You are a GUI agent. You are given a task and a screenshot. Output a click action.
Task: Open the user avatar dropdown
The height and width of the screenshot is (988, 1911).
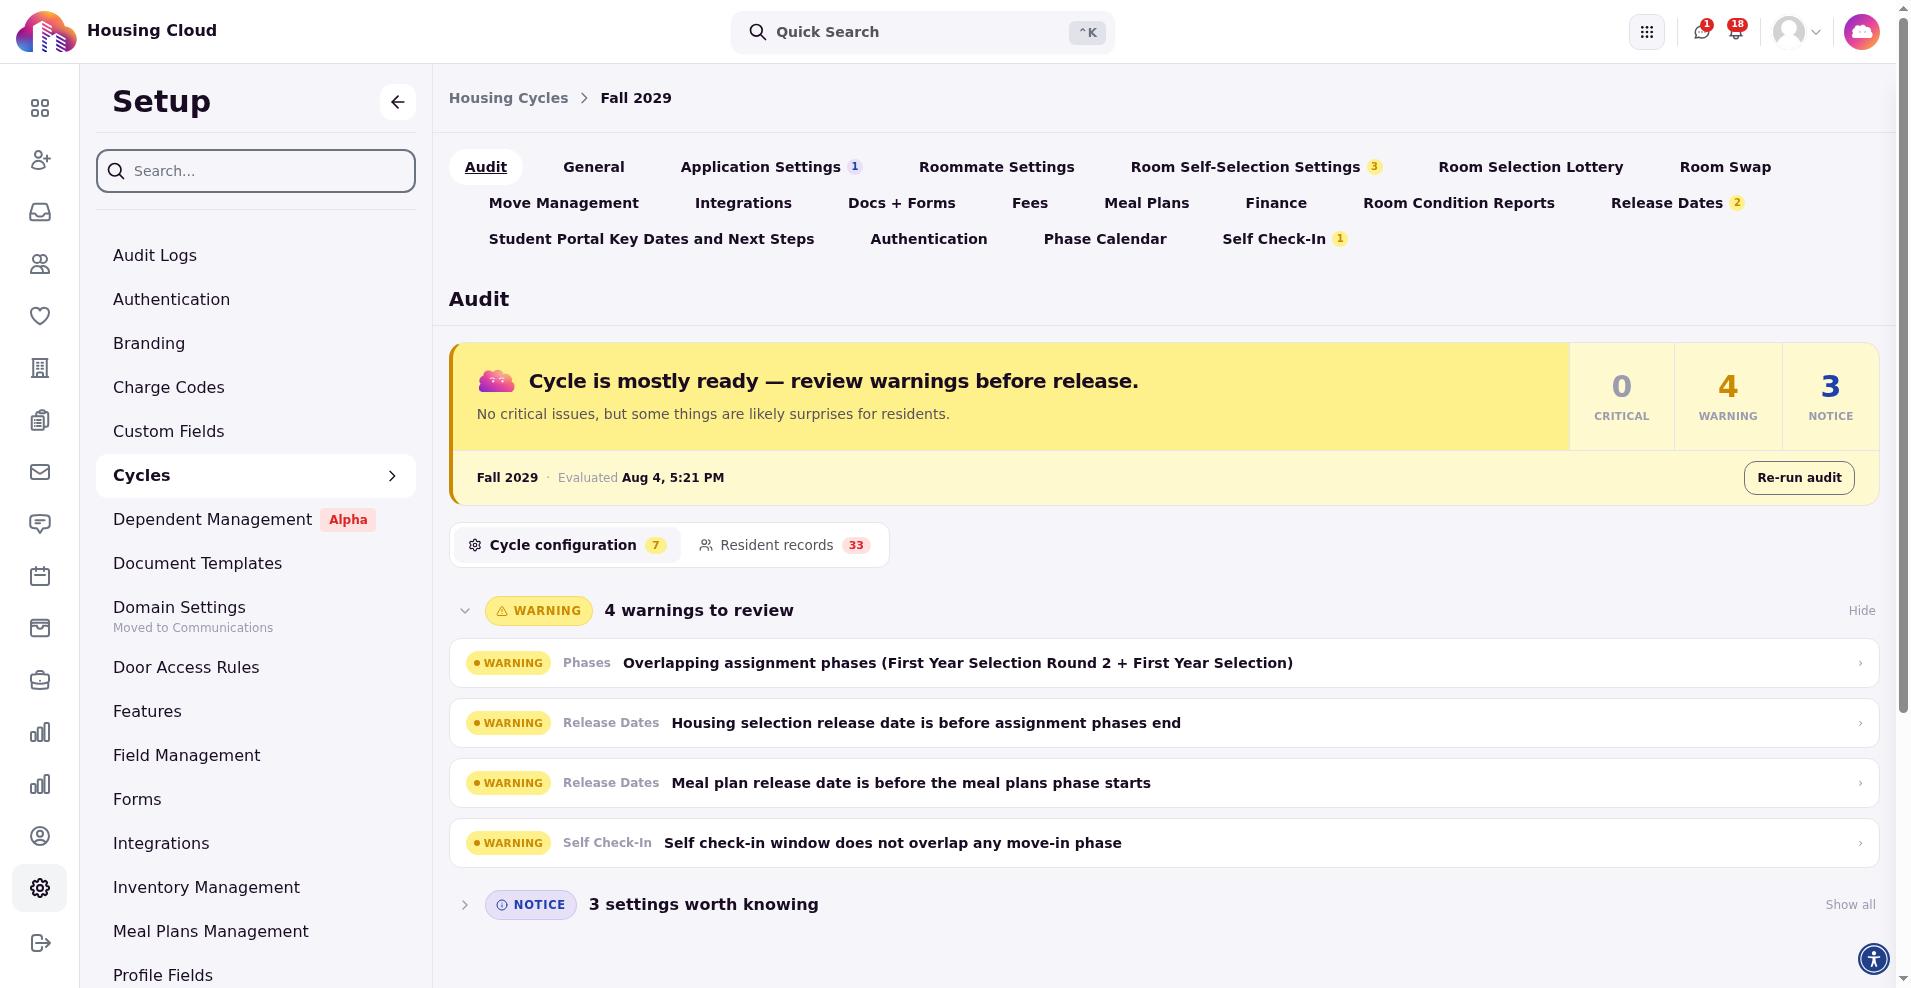1797,32
